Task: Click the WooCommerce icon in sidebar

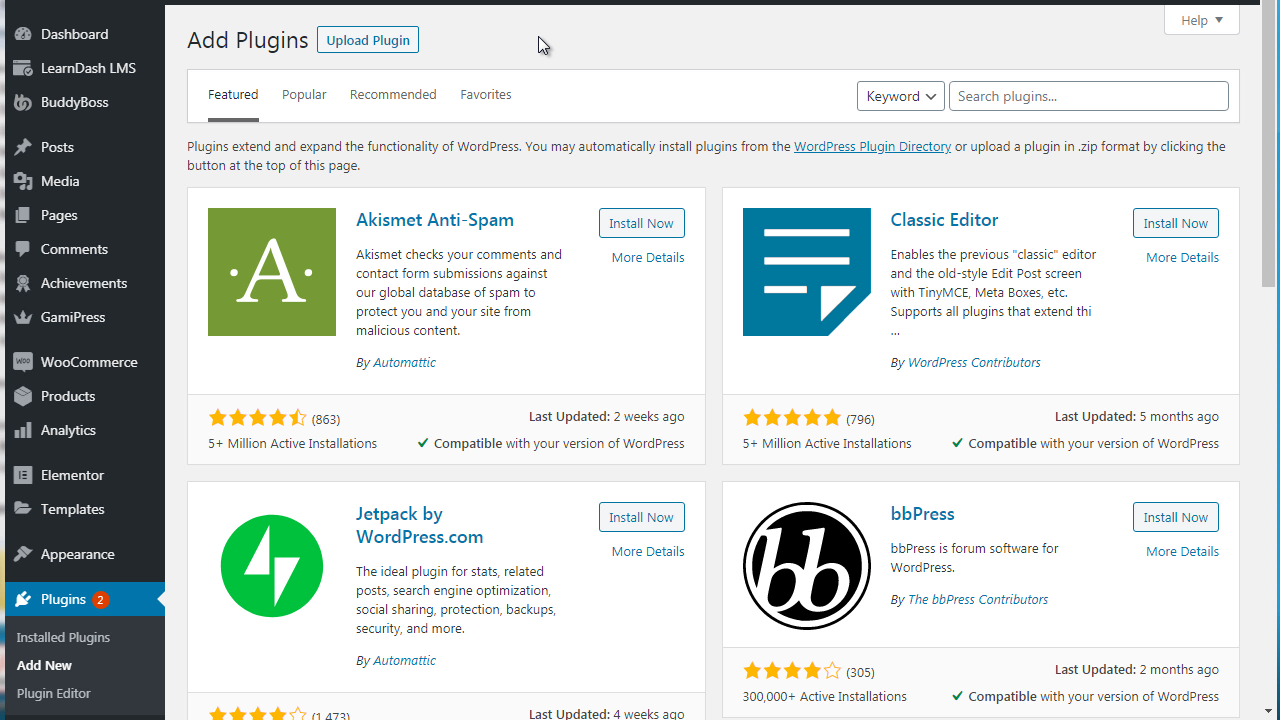Action: [23, 362]
